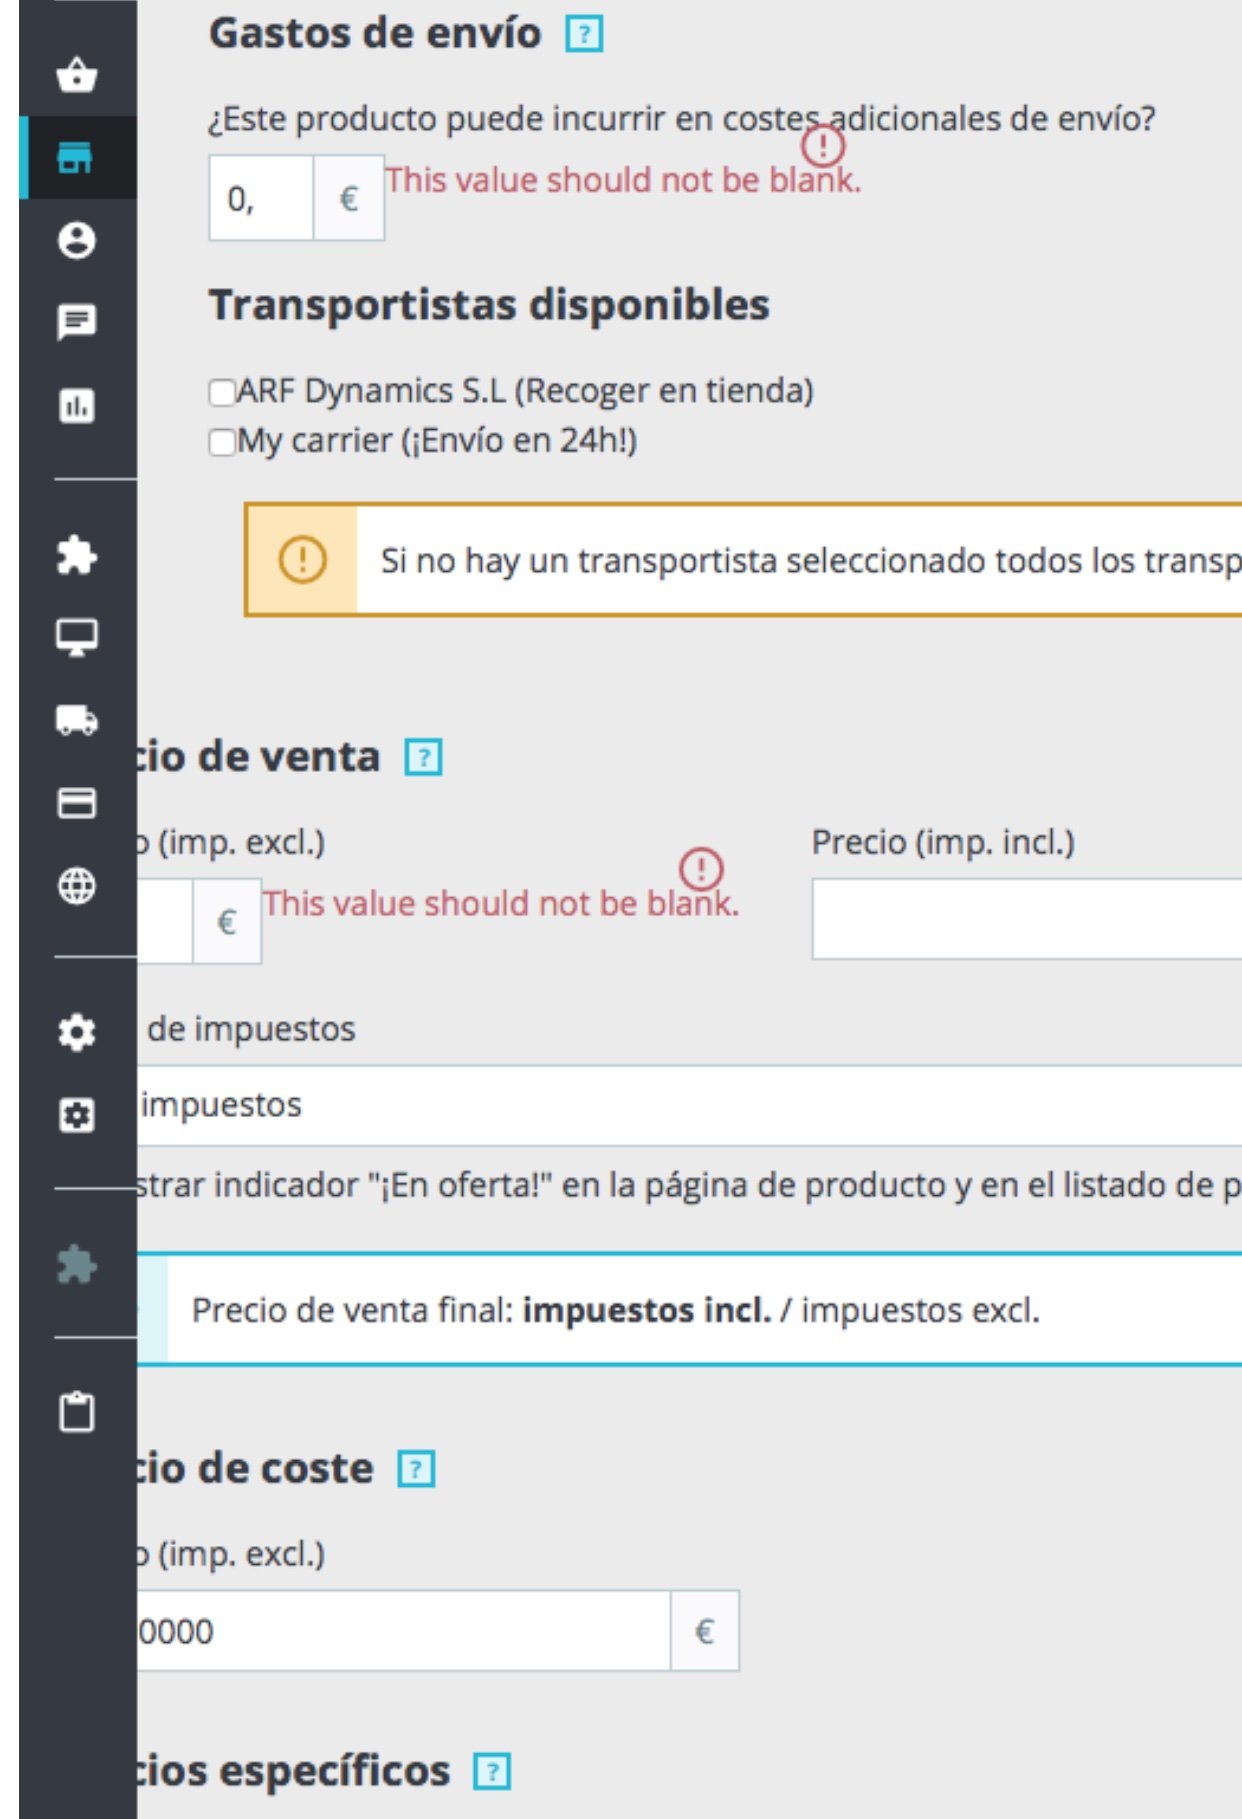Viewport: 1242px width, 1819px height.
Task: Click Precio (imp. incl.) input field
Action: point(1025,919)
